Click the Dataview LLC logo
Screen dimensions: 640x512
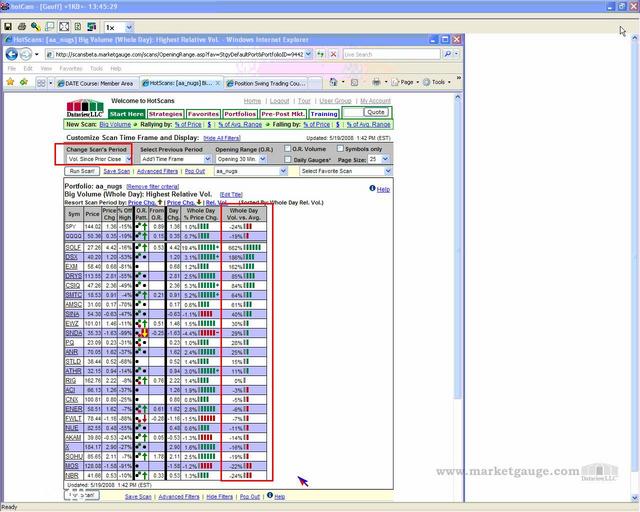[x=85, y=108]
